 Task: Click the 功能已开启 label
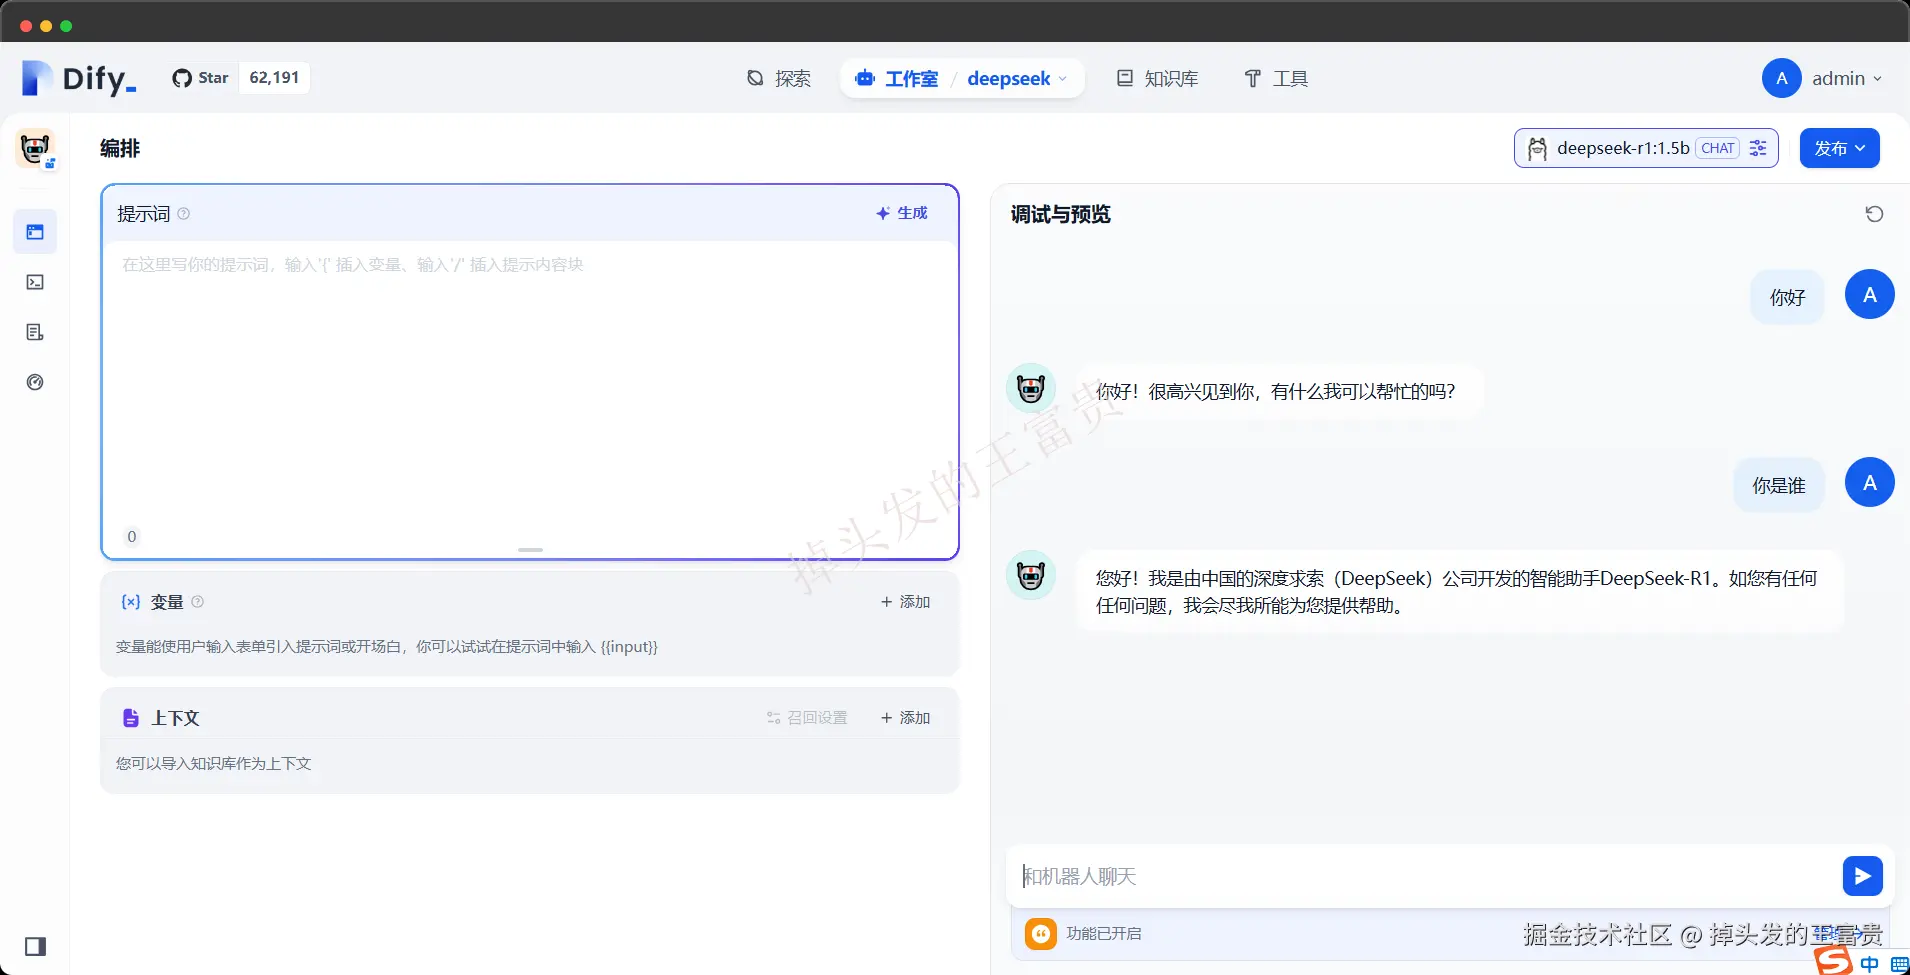tap(1103, 933)
